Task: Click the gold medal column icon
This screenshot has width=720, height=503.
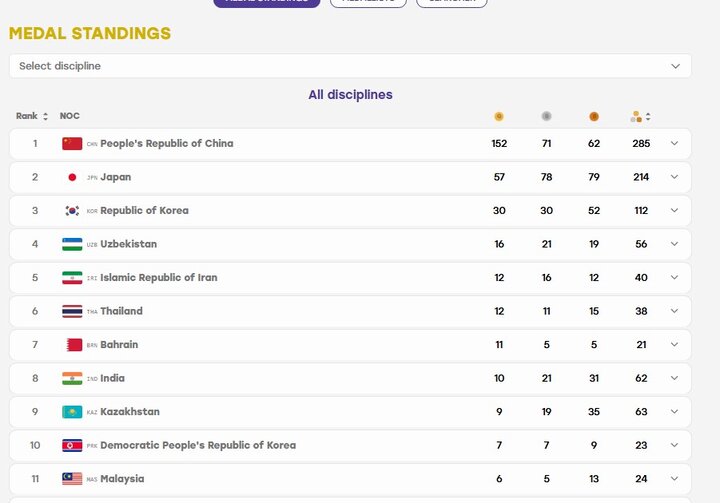Action: [x=499, y=117]
